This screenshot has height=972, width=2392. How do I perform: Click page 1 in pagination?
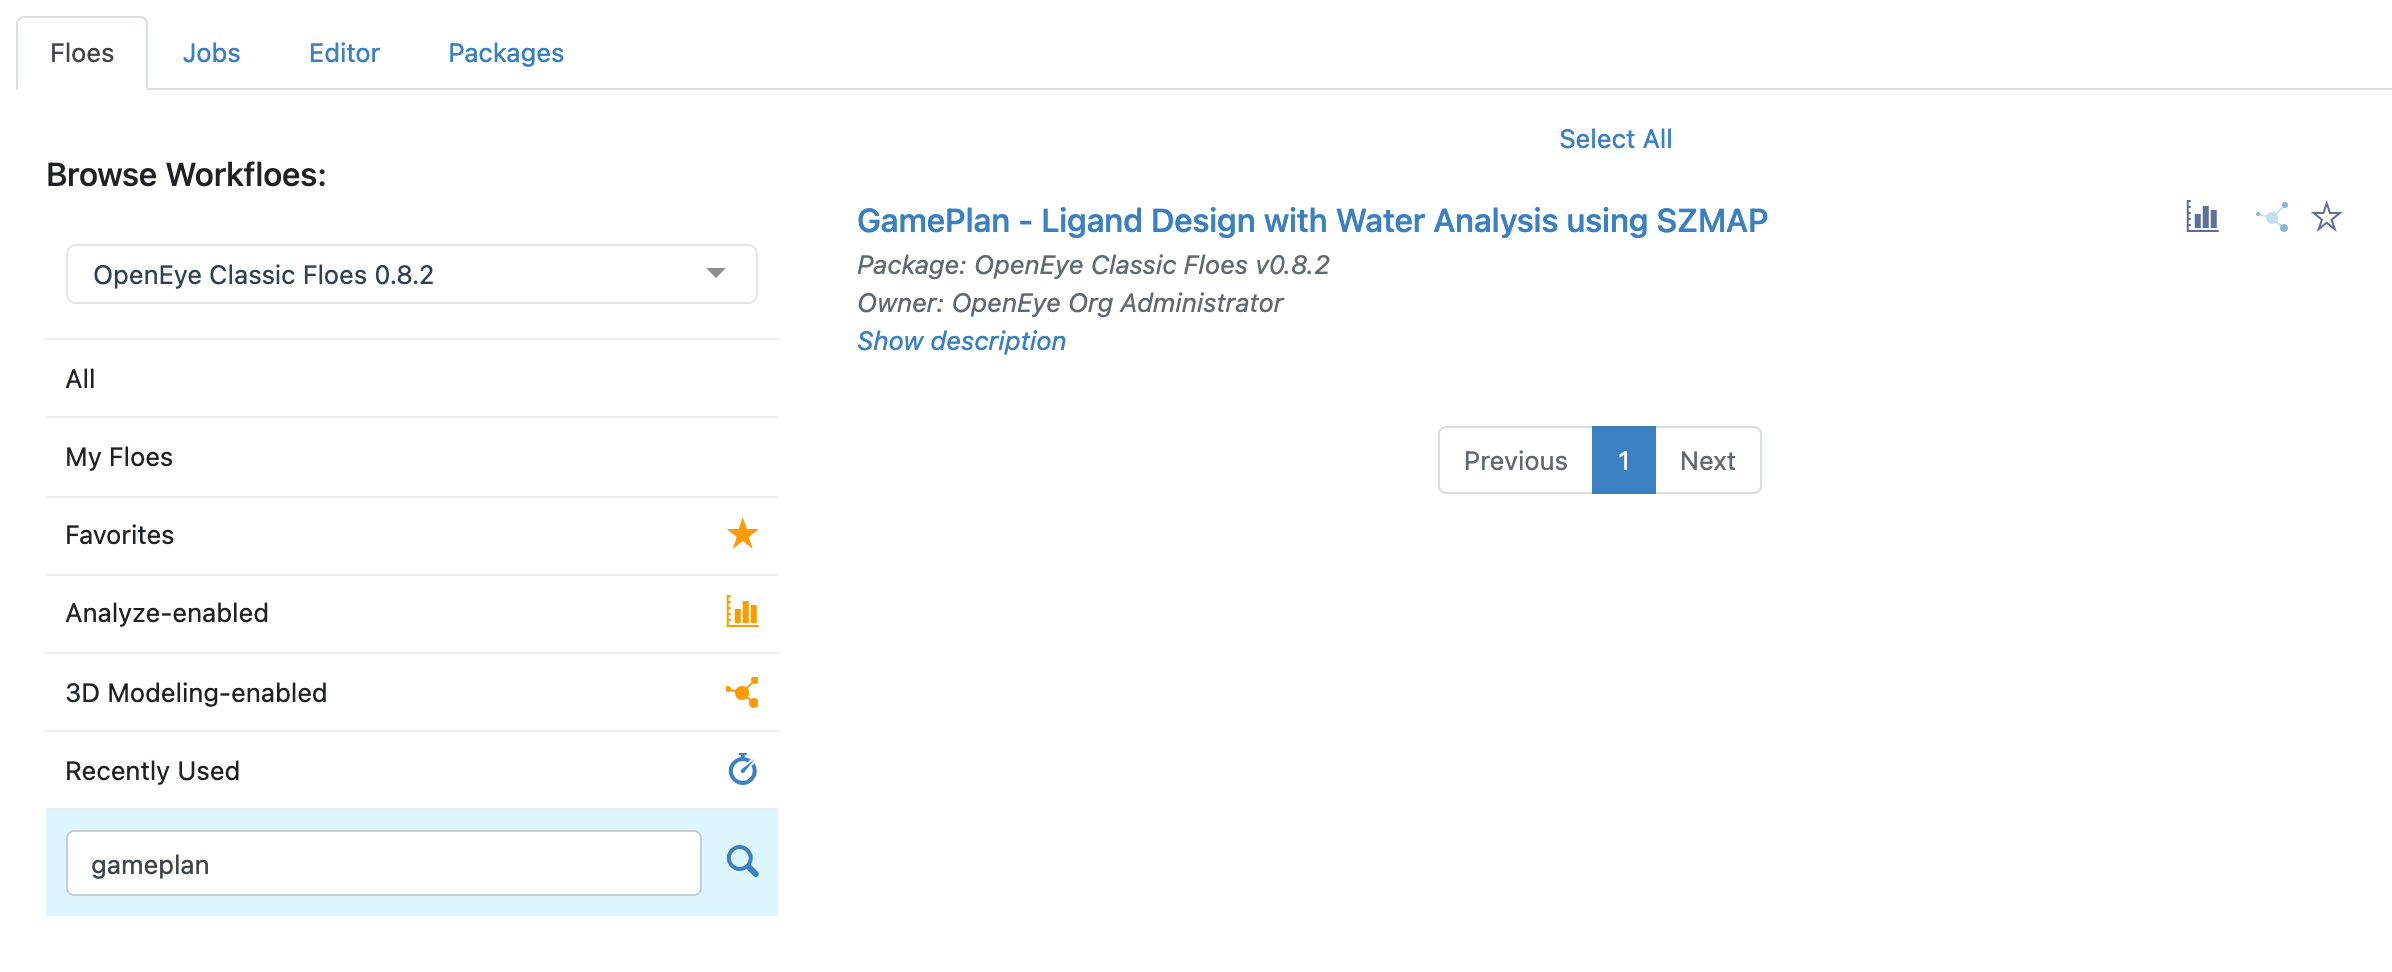(1624, 460)
